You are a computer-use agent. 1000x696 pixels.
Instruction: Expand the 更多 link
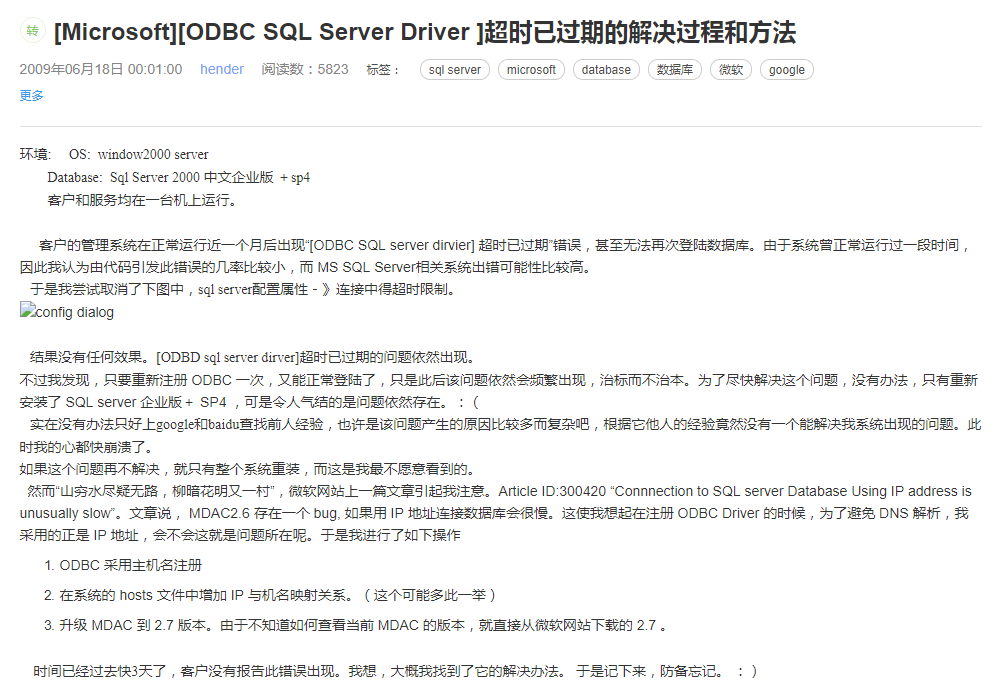(x=32, y=96)
